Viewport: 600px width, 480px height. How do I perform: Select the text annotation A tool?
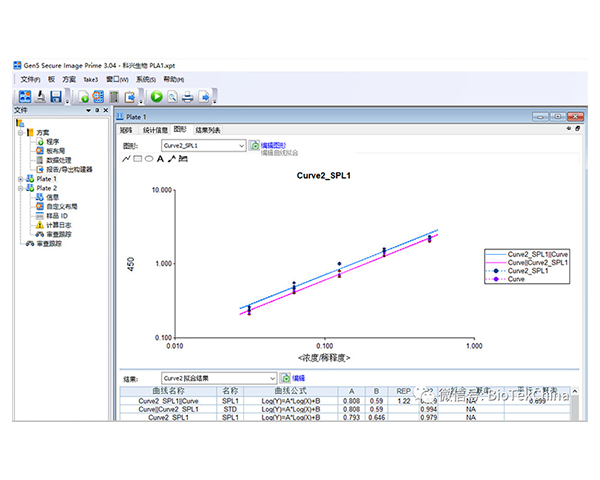tap(160, 158)
